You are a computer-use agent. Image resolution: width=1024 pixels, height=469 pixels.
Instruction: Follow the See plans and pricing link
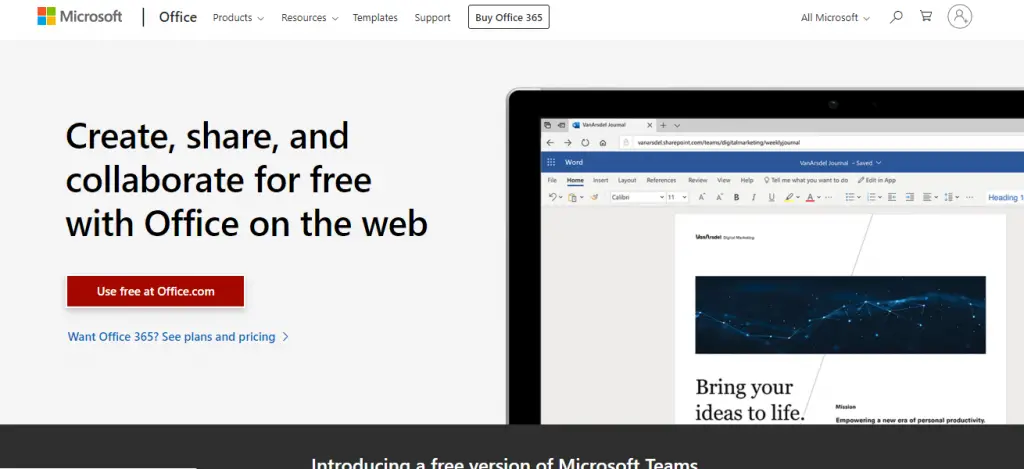[178, 337]
